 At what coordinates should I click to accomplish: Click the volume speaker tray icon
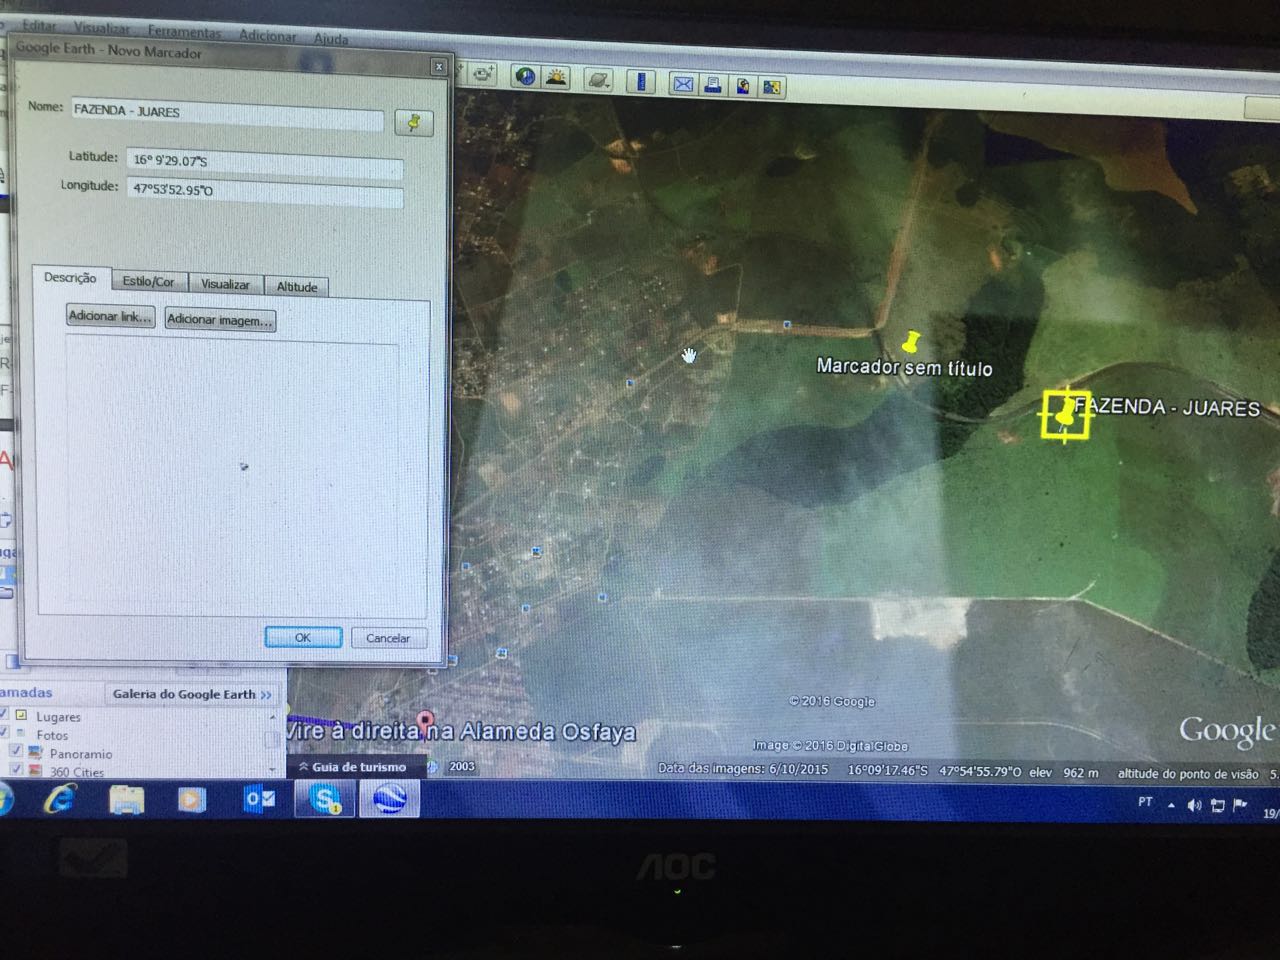click(x=1194, y=805)
